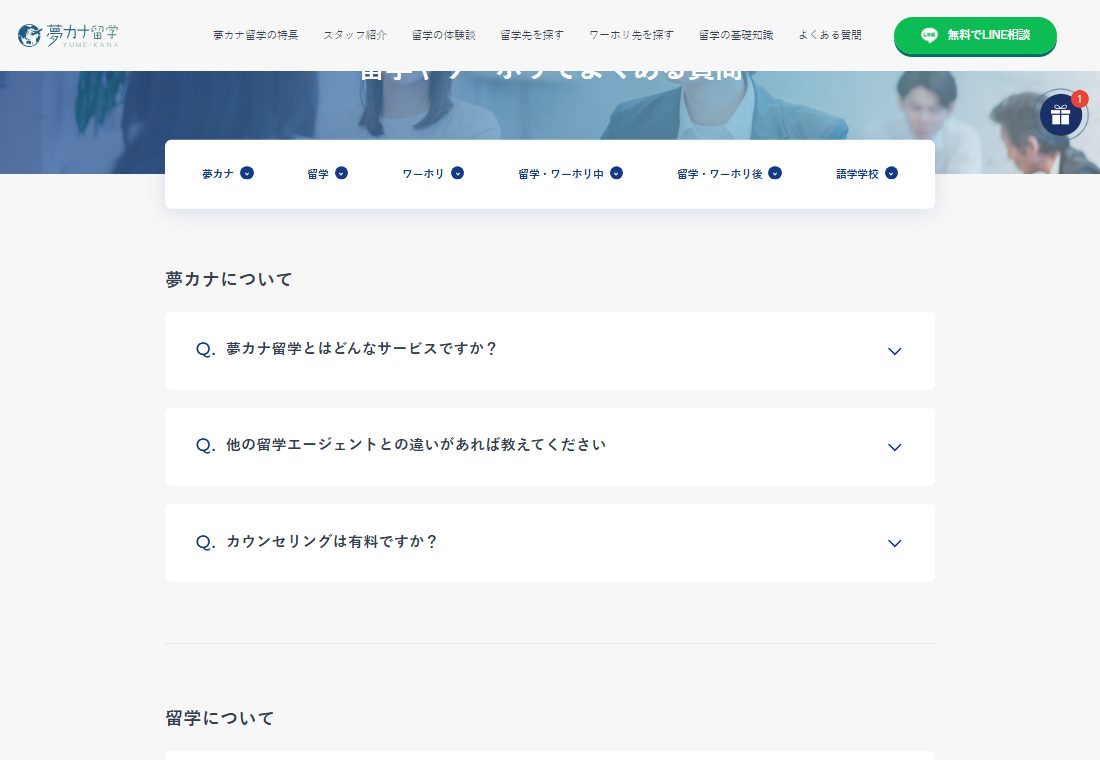Open question 夢カナ留学とはどんなサービスですか？
1100x760 pixels.
[549, 351]
